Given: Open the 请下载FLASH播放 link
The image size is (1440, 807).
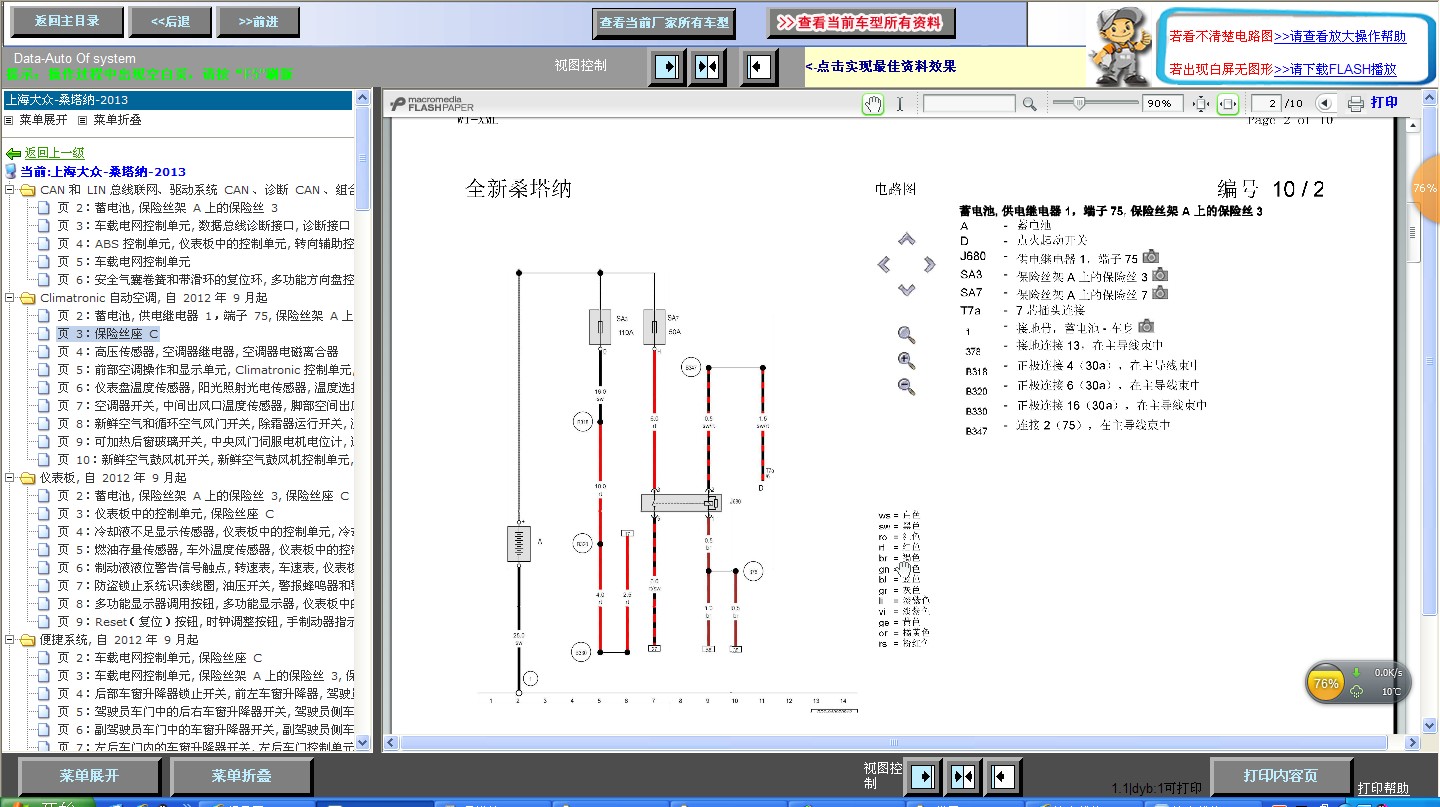Looking at the screenshot, I should click(x=1335, y=70).
